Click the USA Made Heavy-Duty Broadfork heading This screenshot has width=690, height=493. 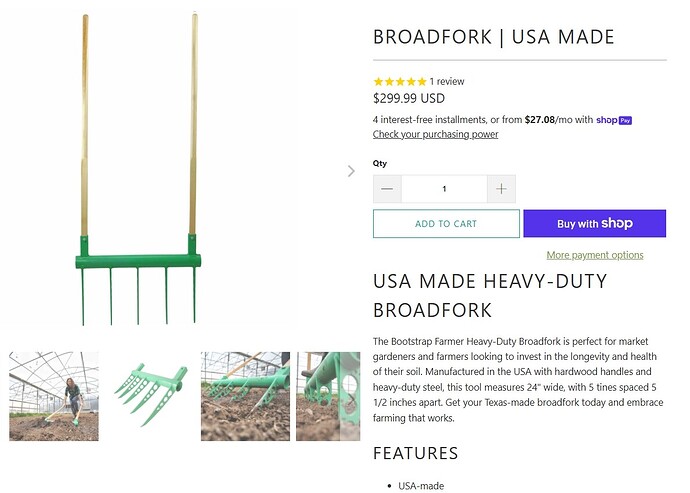click(x=490, y=295)
